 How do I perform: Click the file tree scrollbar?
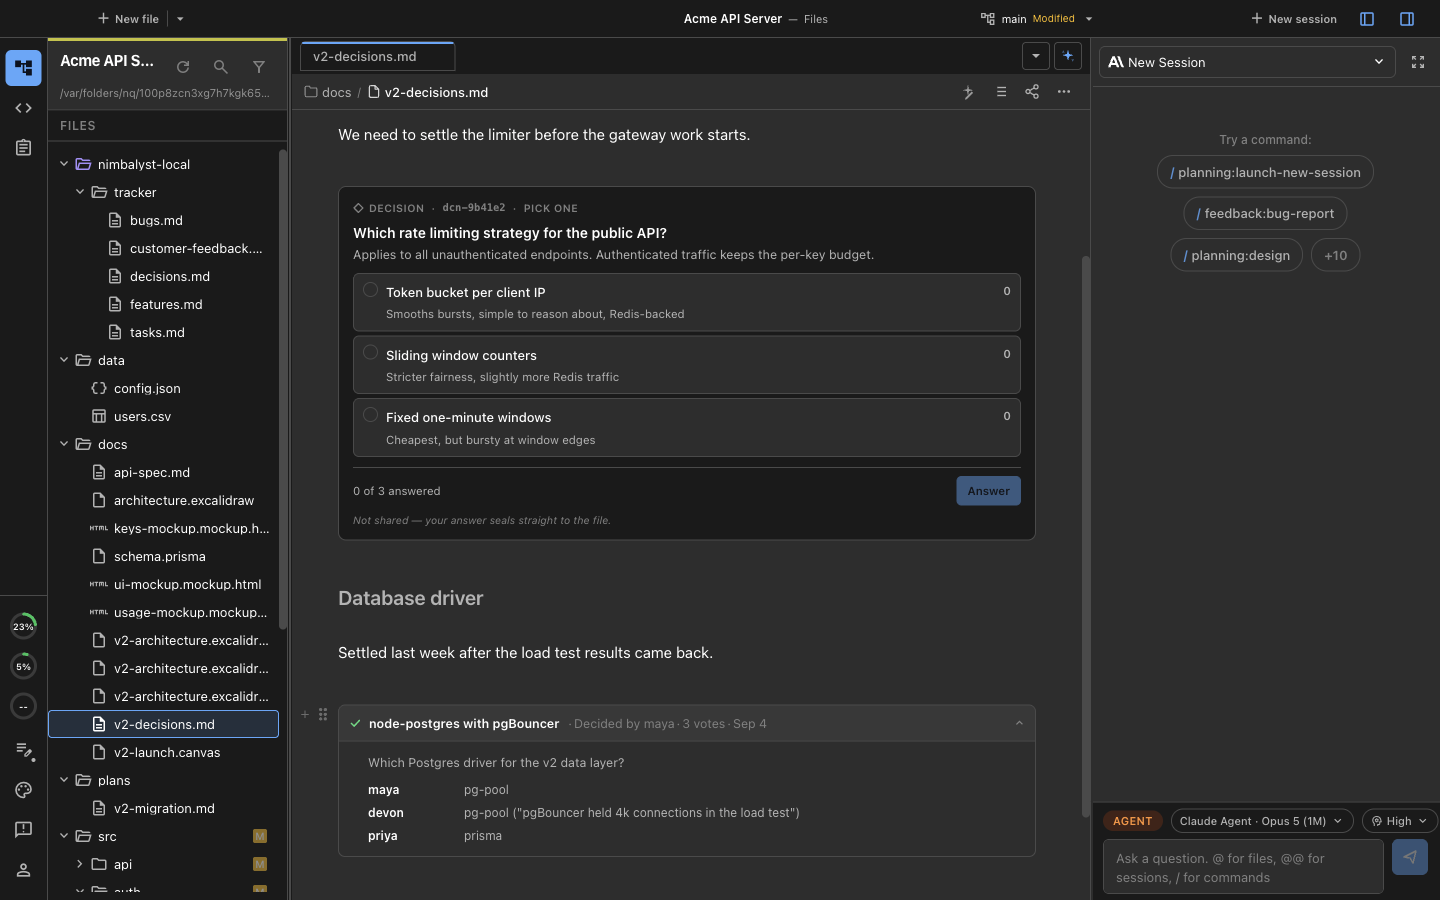(x=283, y=389)
